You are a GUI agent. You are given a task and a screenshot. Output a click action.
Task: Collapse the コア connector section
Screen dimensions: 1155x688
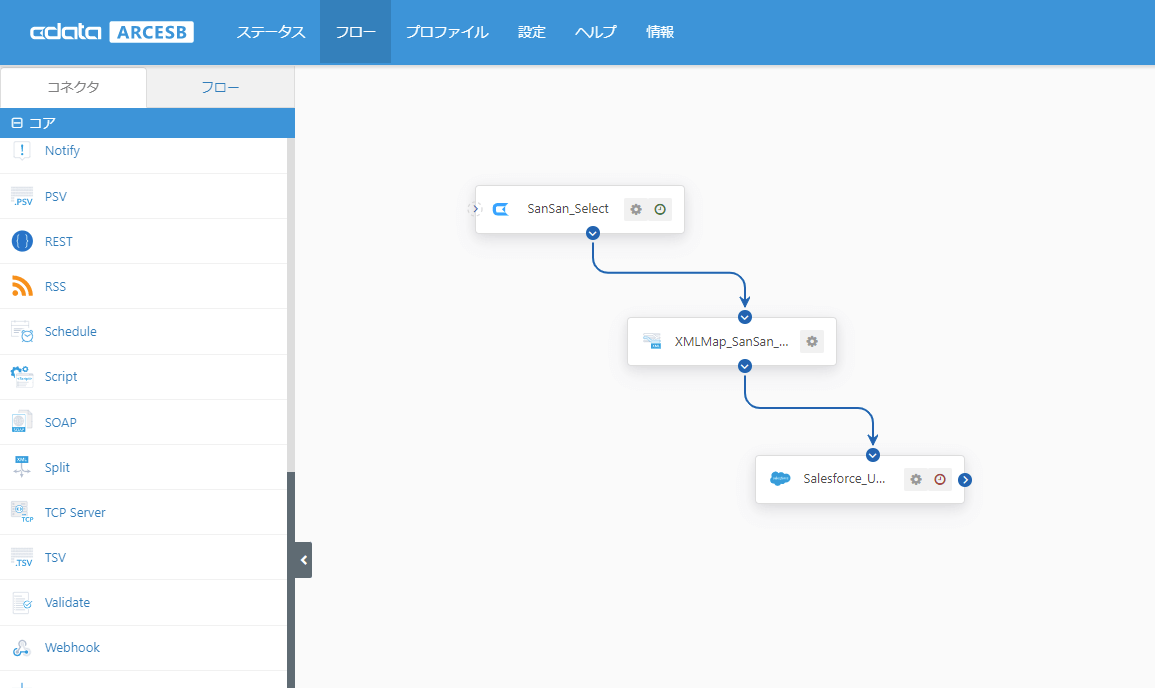coord(17,123)
